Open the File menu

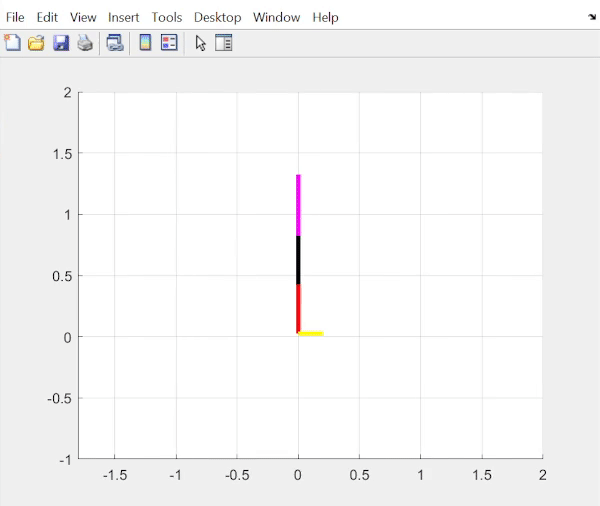(15, 17)
